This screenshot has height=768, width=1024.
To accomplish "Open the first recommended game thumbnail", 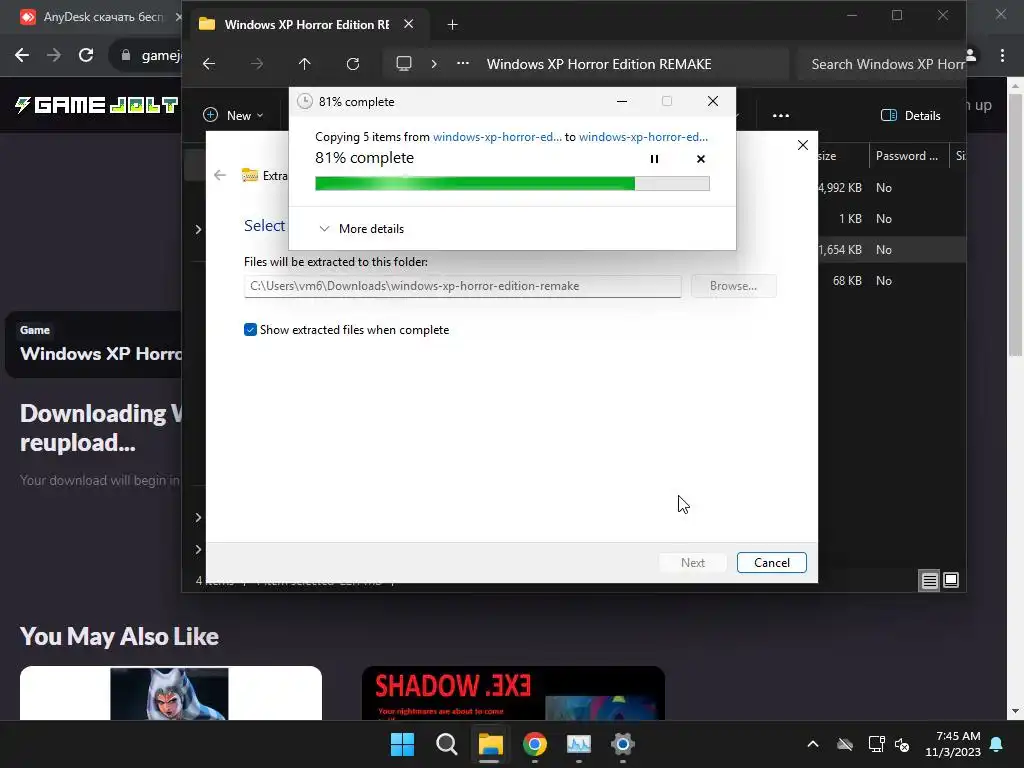I will (170, 693).
